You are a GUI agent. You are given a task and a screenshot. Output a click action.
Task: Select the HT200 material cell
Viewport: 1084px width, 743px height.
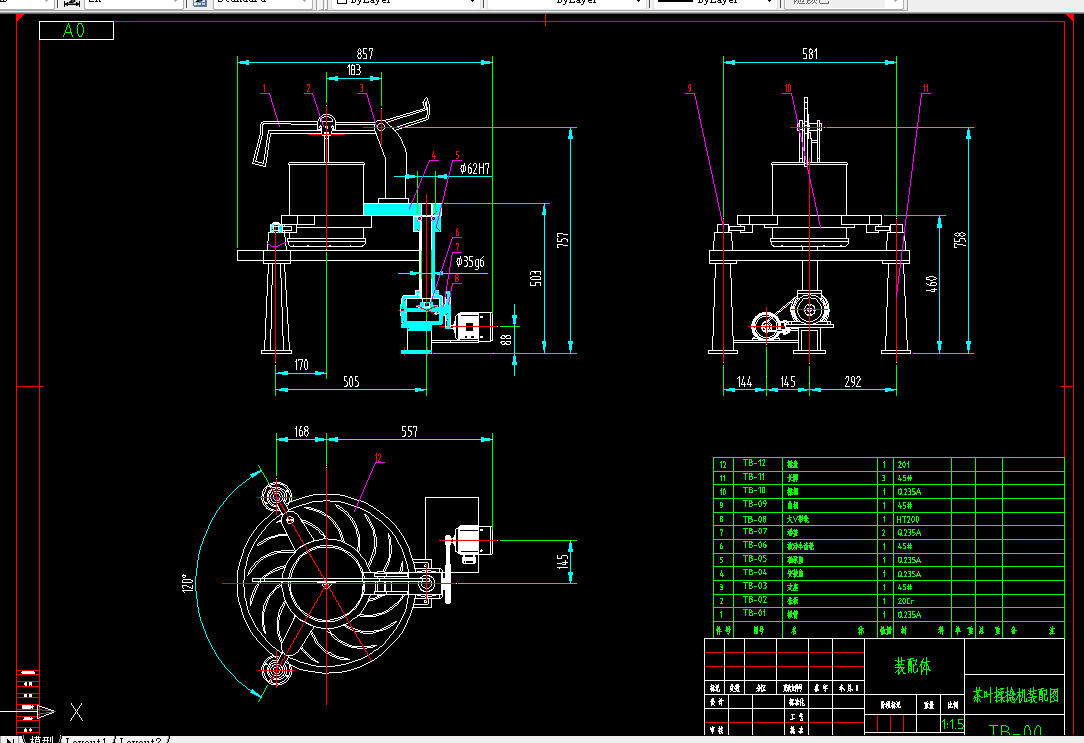922,519
